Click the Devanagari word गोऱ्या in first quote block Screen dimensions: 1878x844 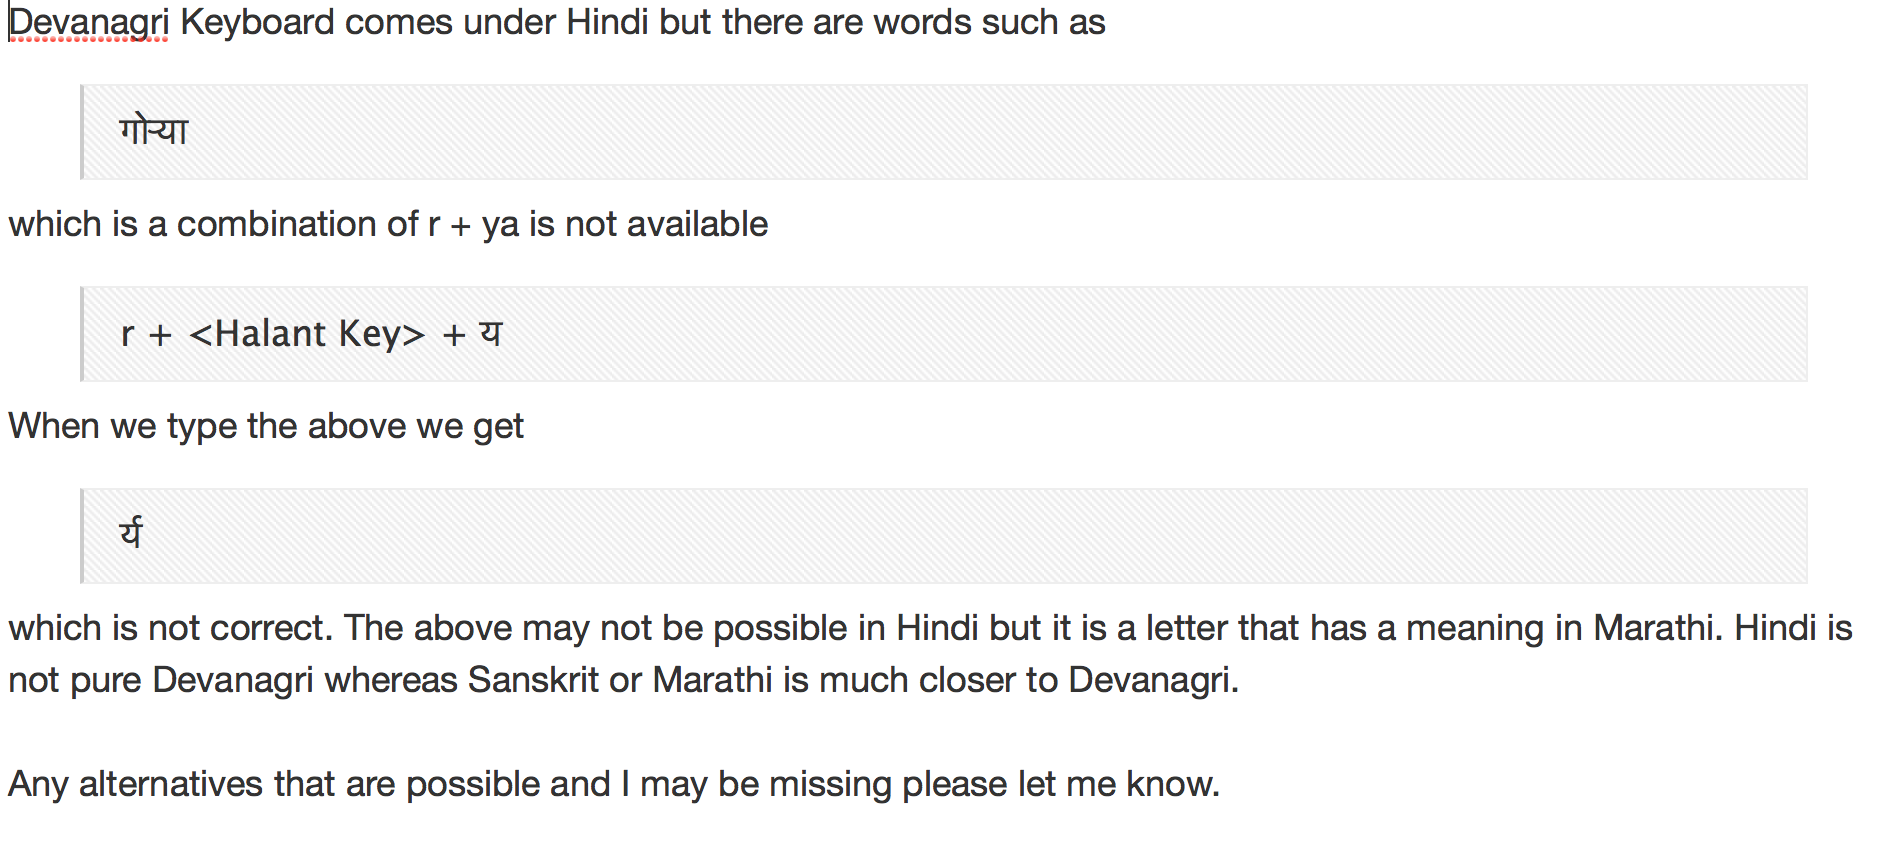click(x=153, y=130)
